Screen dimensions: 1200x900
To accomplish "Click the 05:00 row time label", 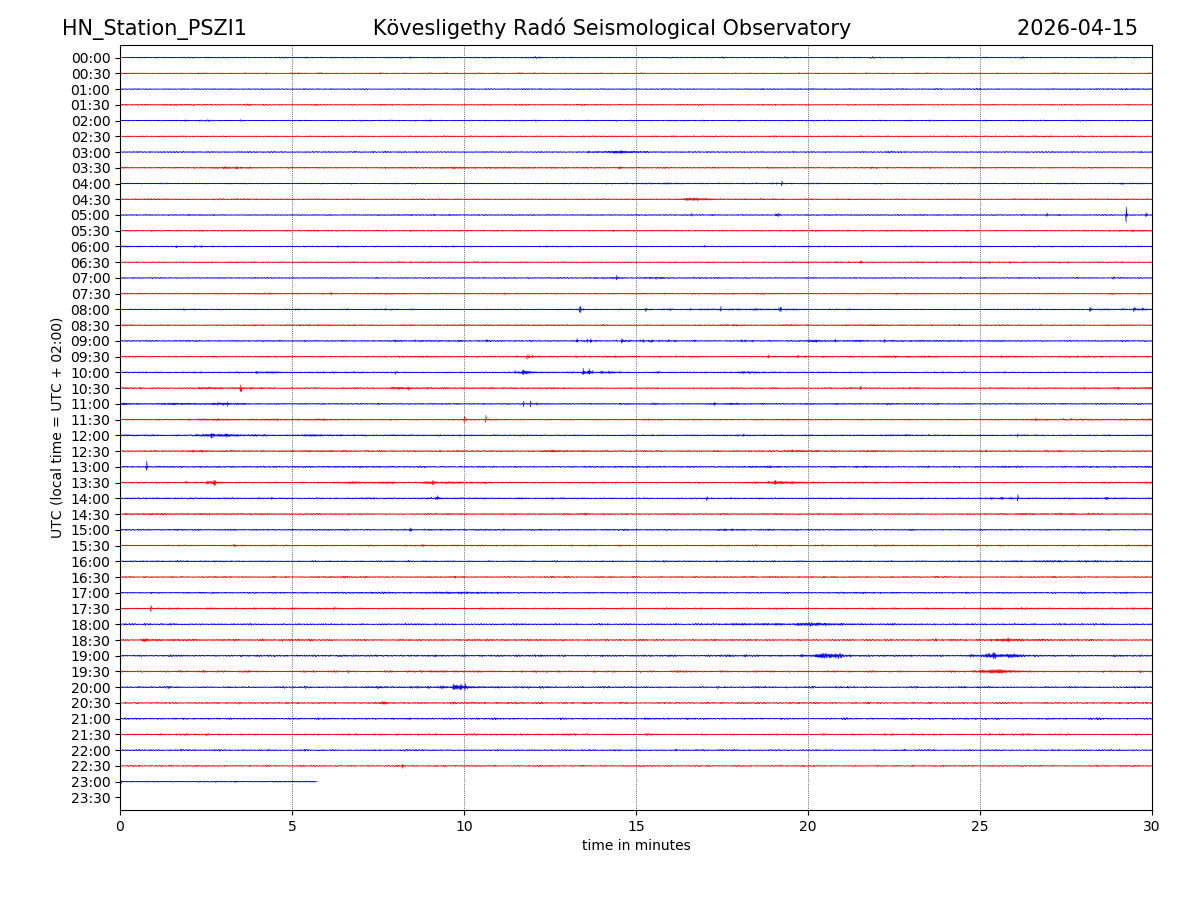I will tap(91, 215).
